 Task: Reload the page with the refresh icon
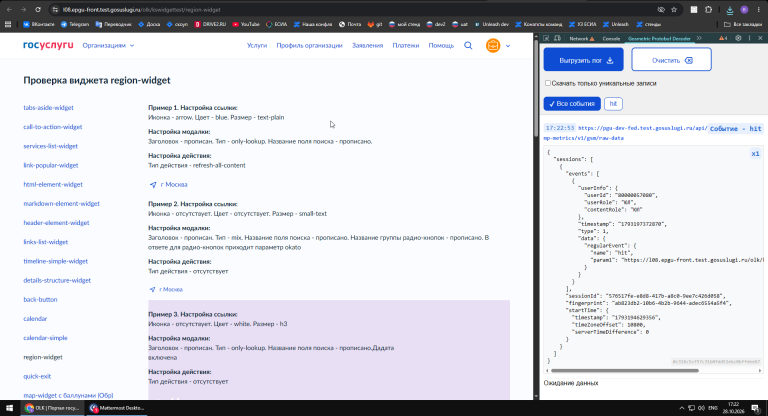tap(38, 9)
